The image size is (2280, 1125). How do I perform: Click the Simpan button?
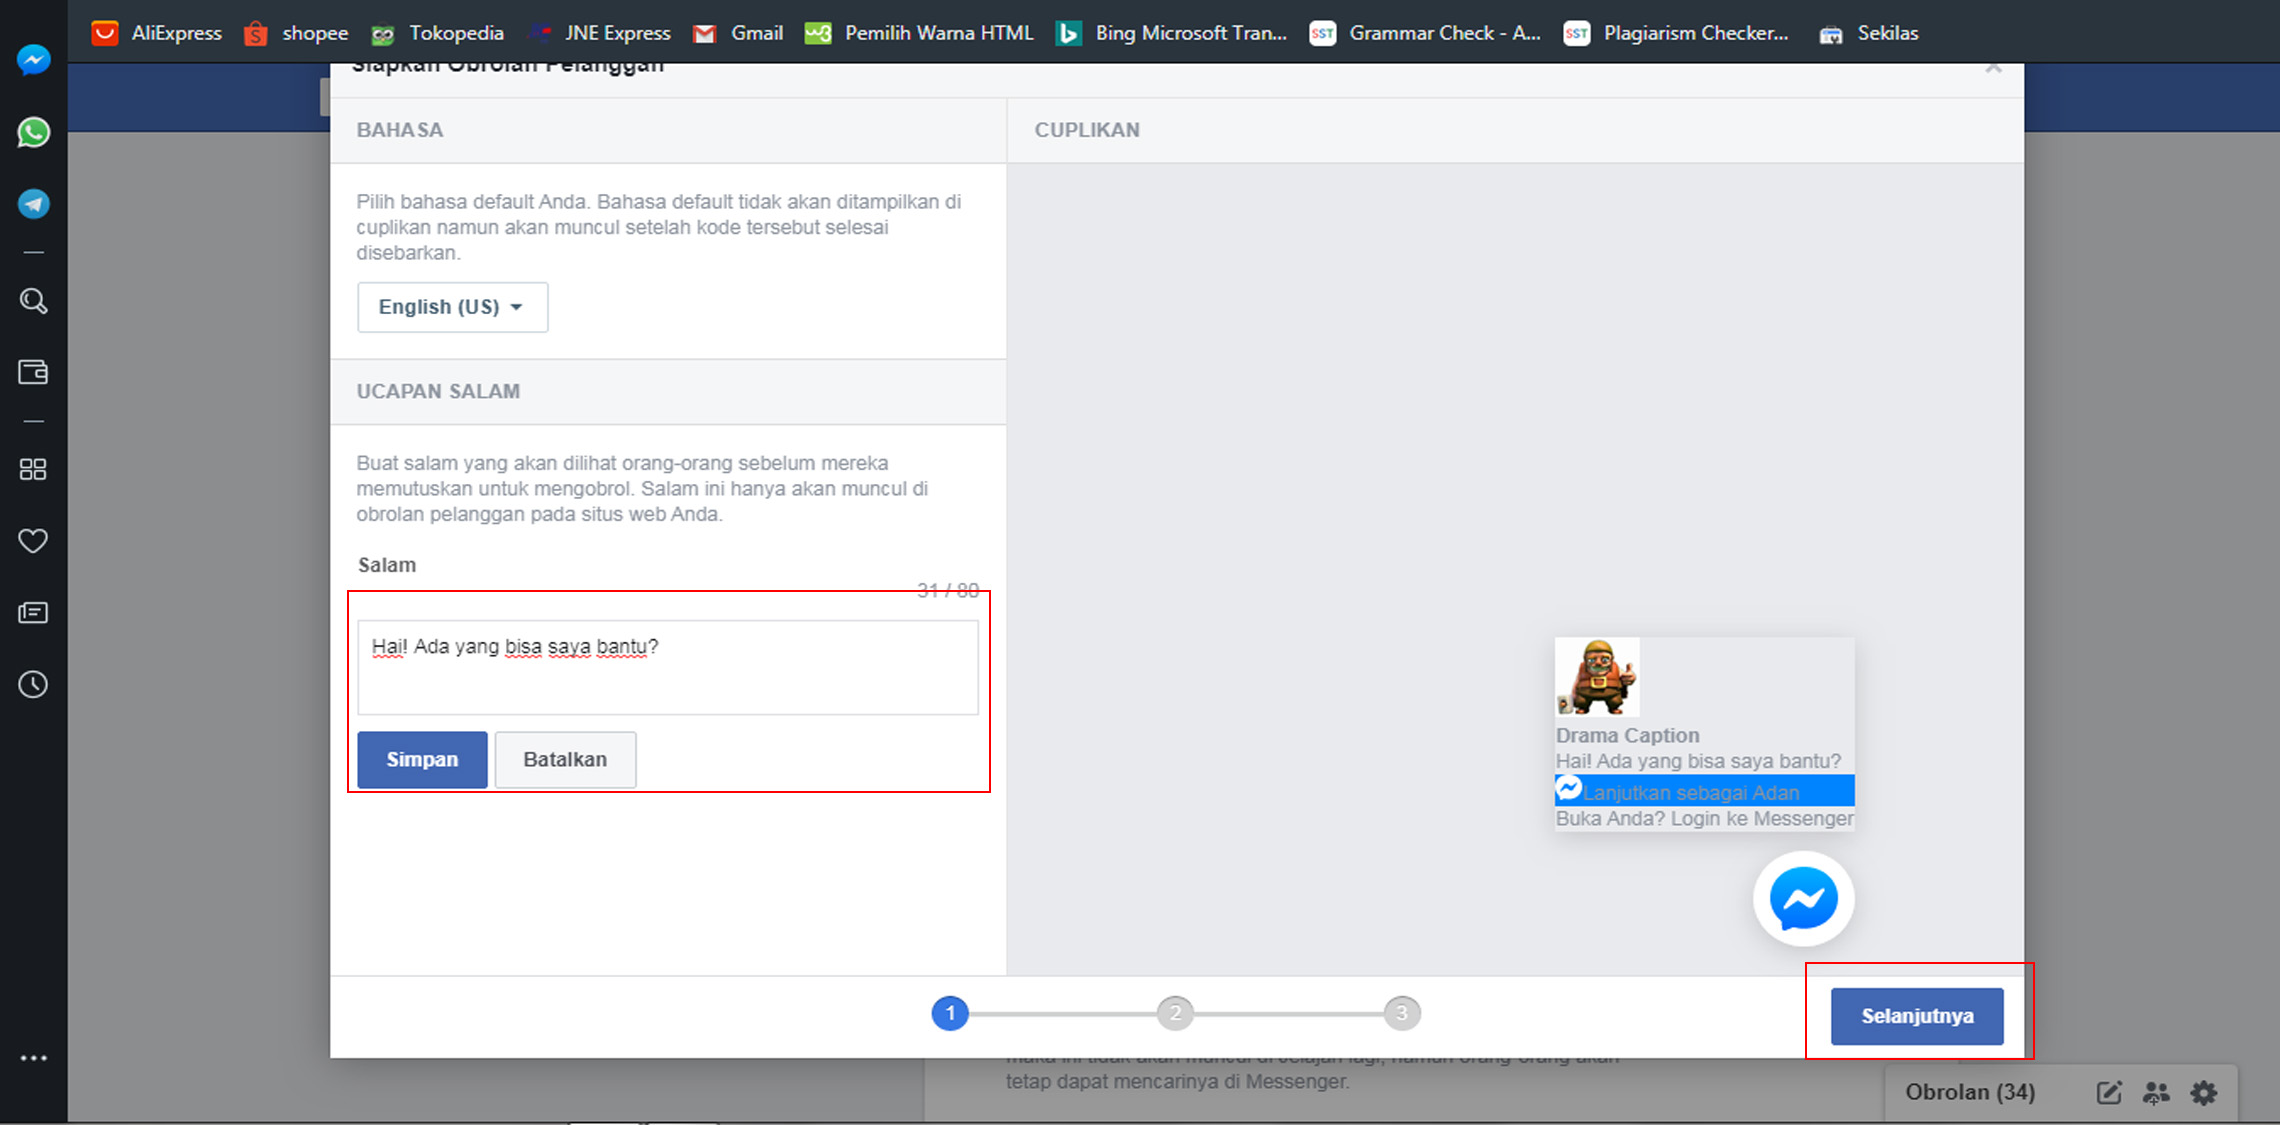422,760
